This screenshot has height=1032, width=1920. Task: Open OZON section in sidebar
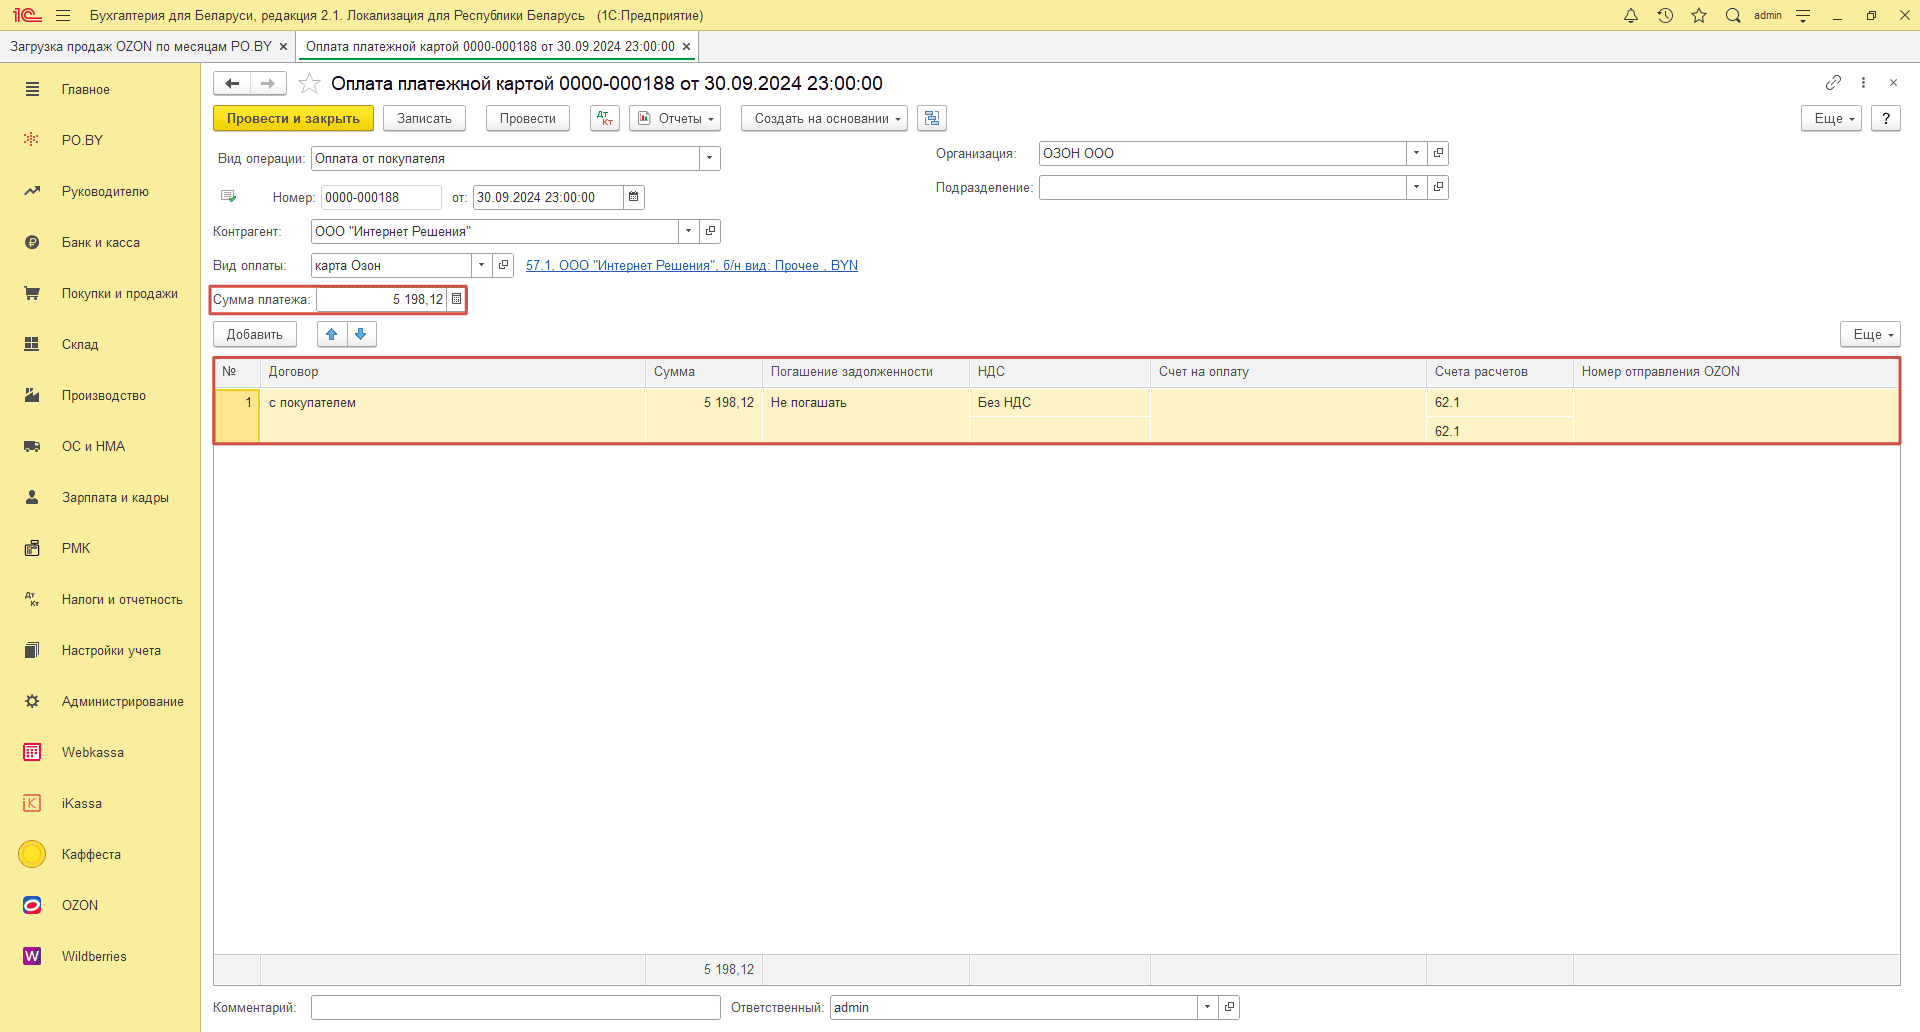pos(80,905)
